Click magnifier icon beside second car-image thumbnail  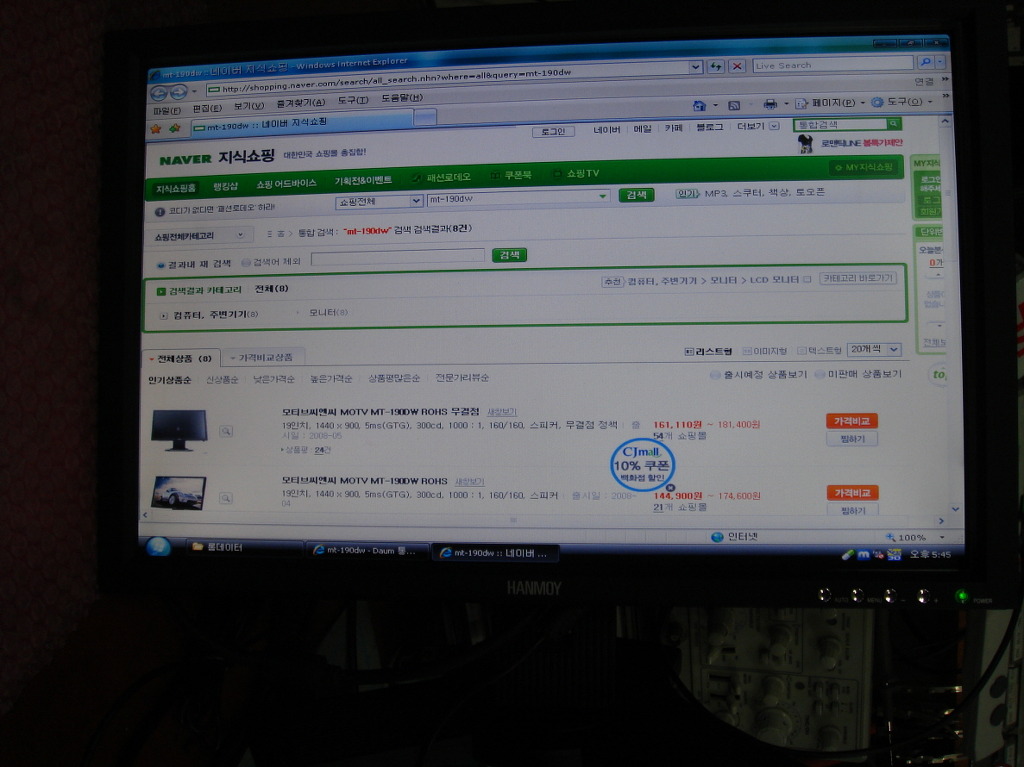pos(226,498)
